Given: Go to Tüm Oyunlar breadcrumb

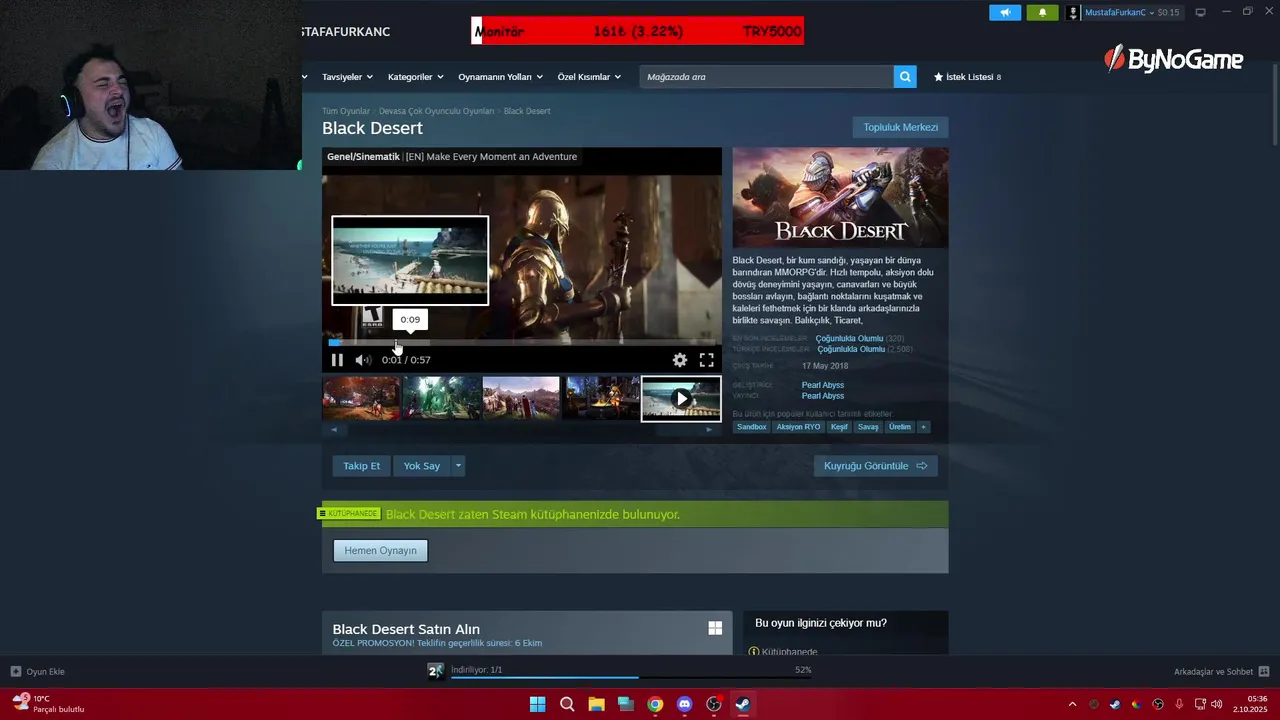Looking at the screenshot, I should 345,111.
